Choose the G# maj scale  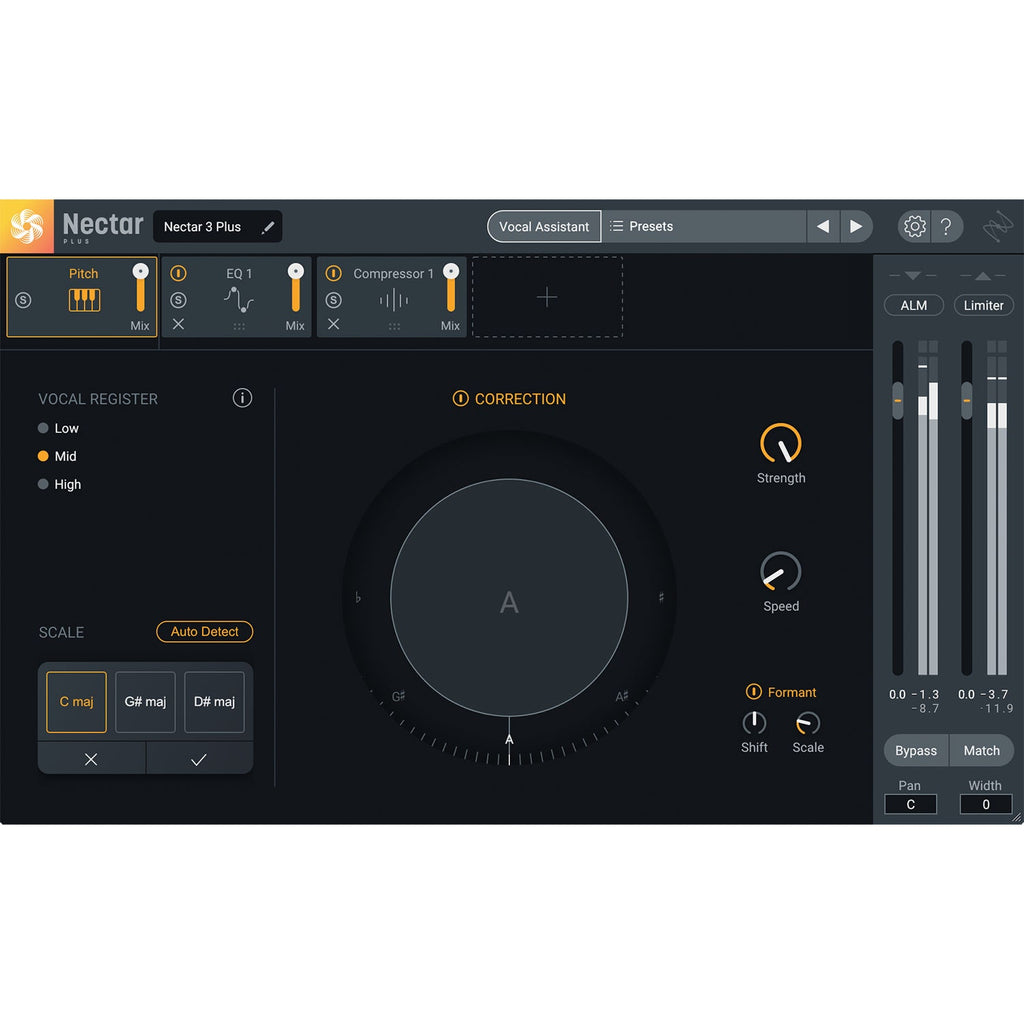[x=145, y=702]
